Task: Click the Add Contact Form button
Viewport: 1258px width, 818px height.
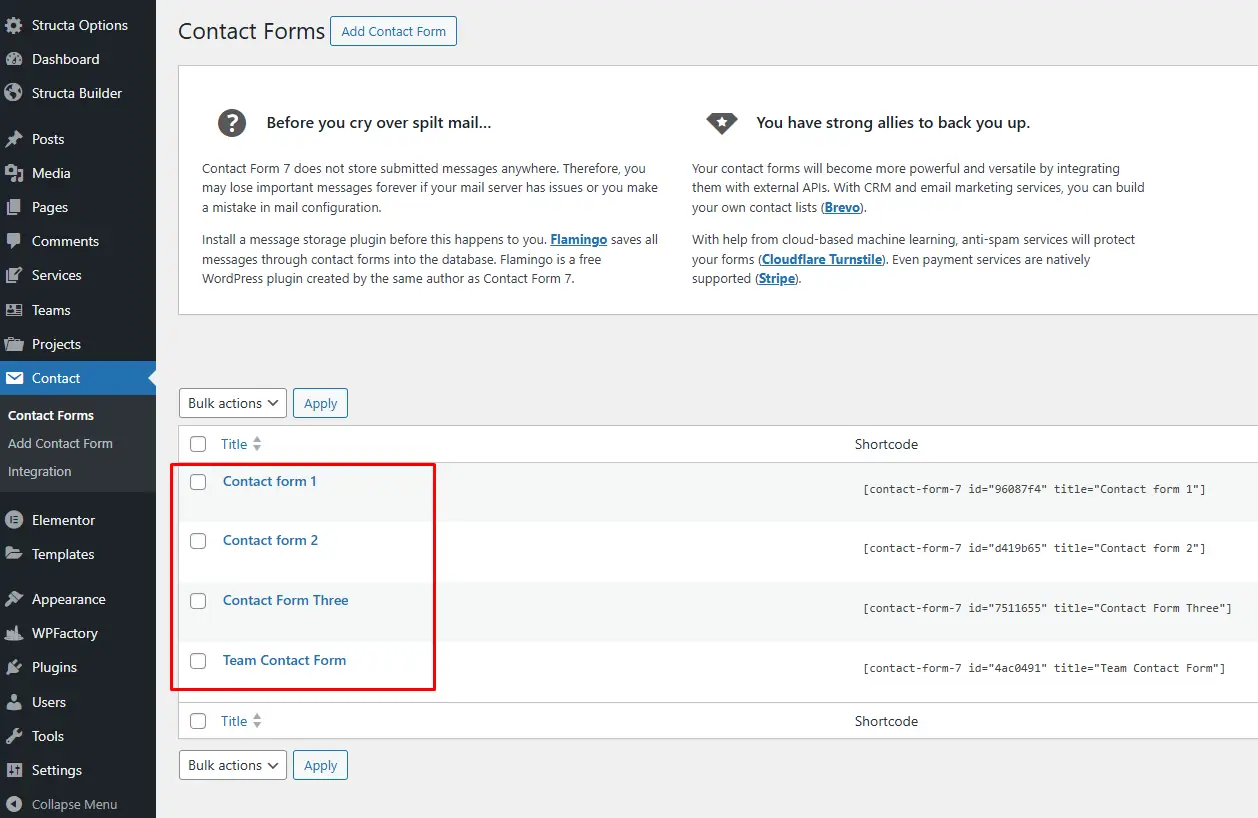Action: (393, 31)
